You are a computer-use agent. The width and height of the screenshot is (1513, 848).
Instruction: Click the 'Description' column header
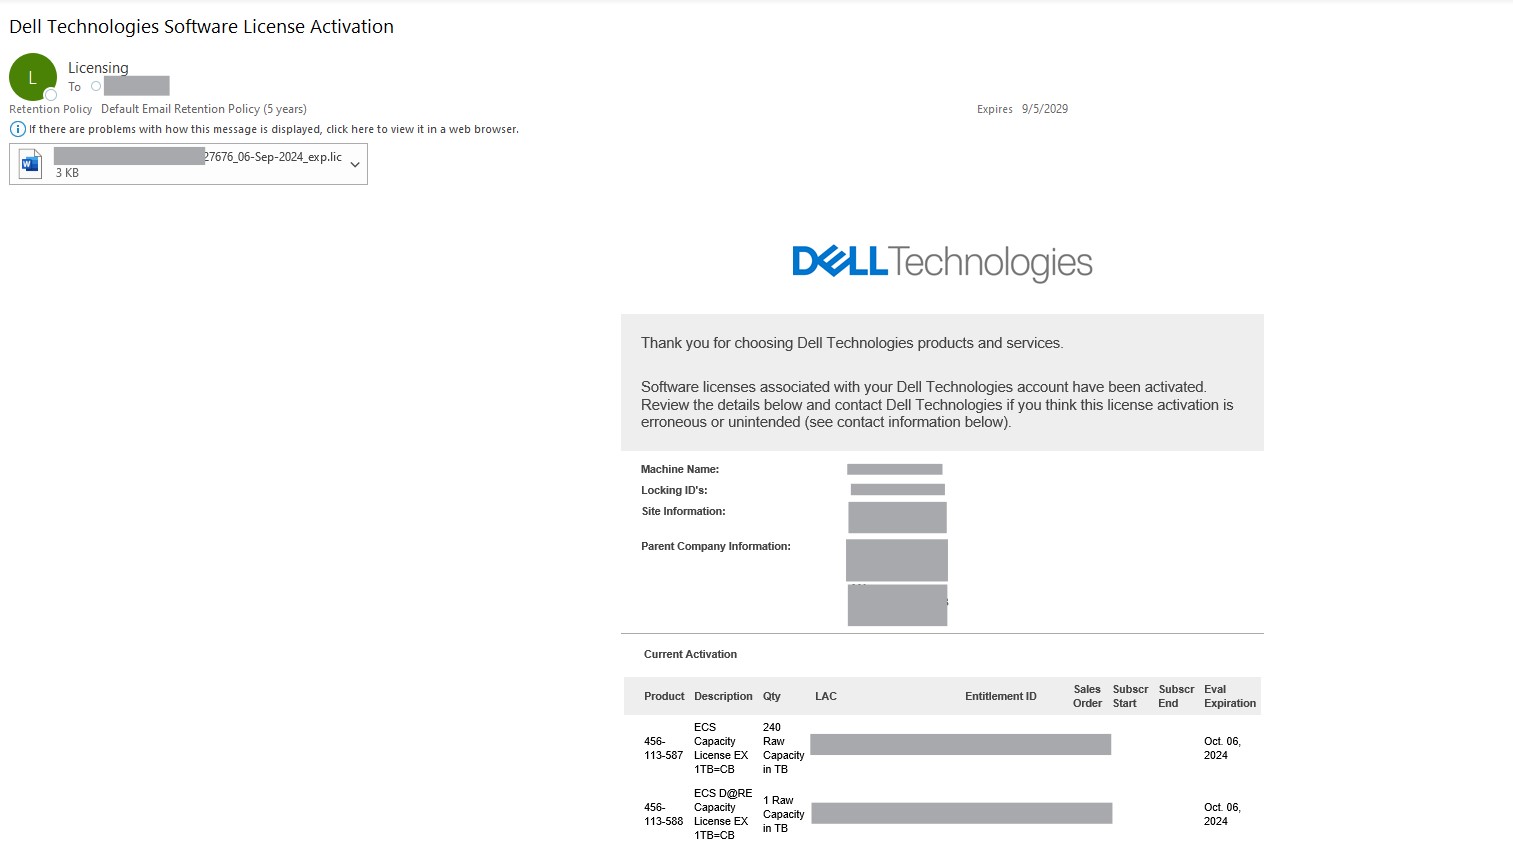tap(723, 696)
